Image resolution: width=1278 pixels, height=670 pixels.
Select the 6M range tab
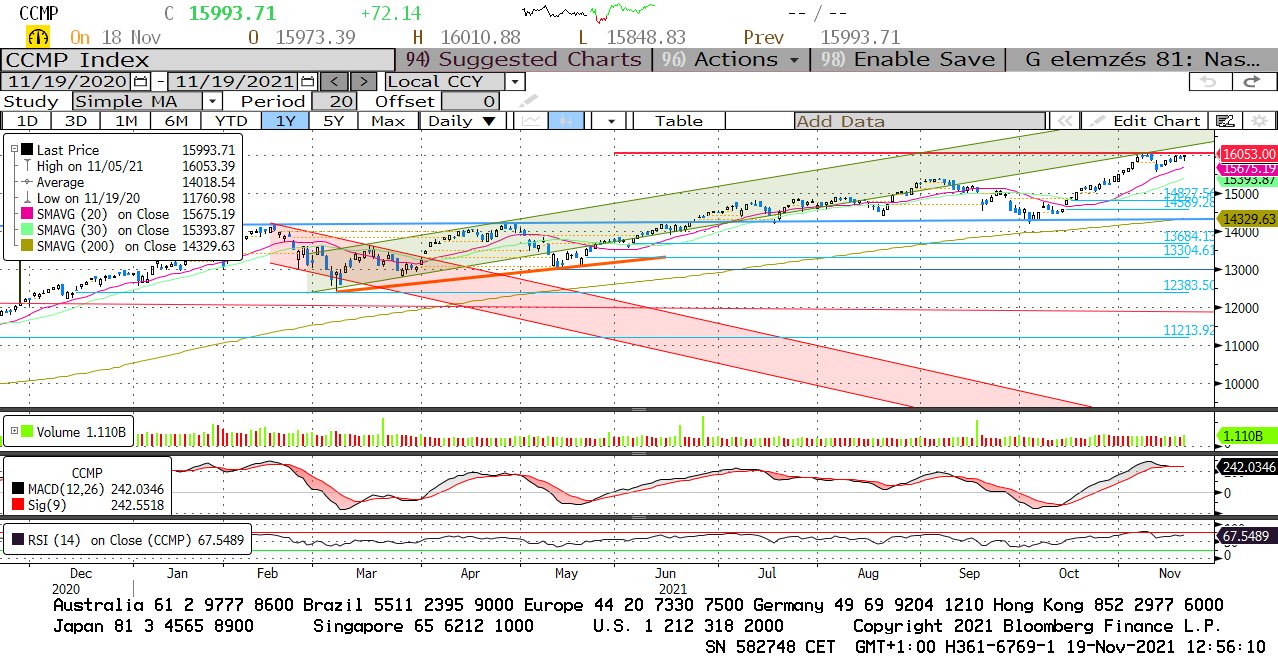pos(176,121)
